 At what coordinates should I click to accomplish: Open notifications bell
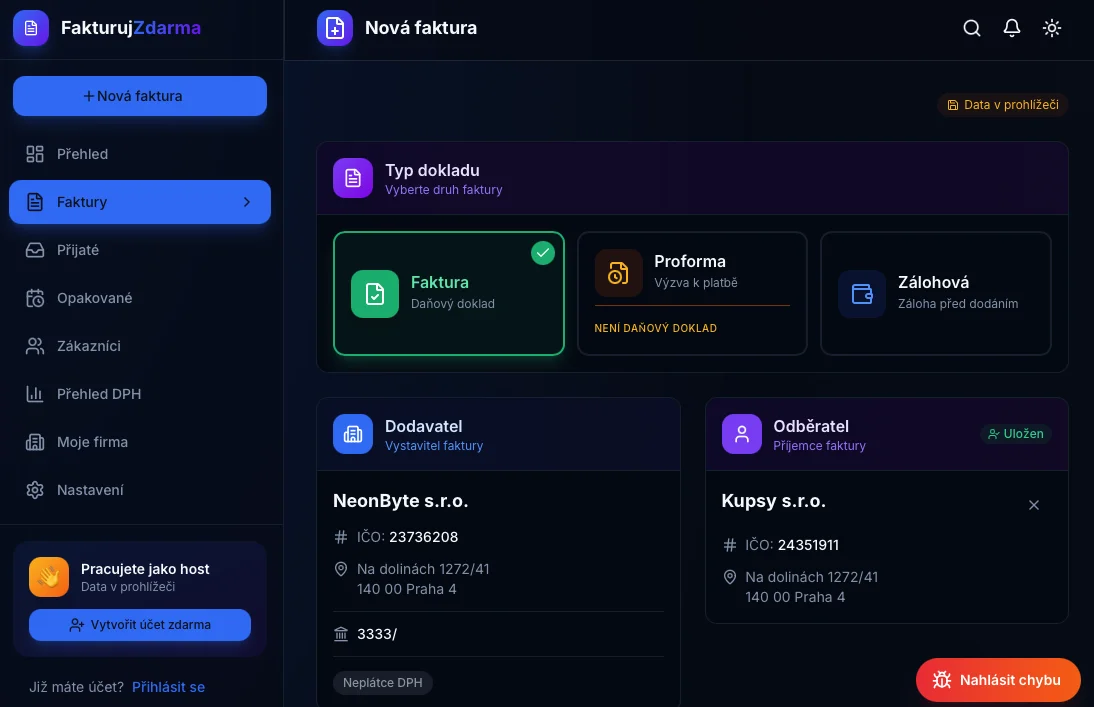coord(1011,28)
